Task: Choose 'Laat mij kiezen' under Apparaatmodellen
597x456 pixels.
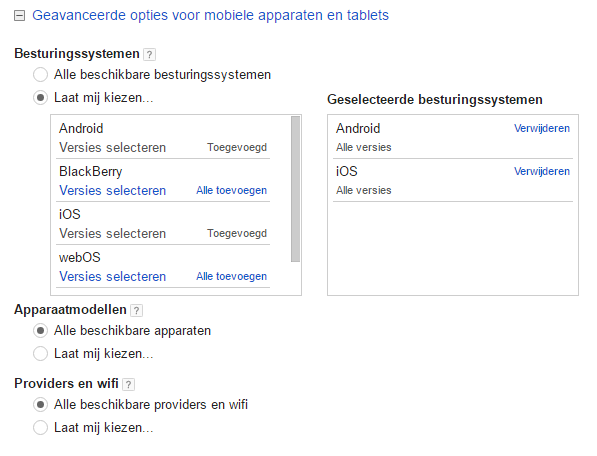Action: point(40,354)
